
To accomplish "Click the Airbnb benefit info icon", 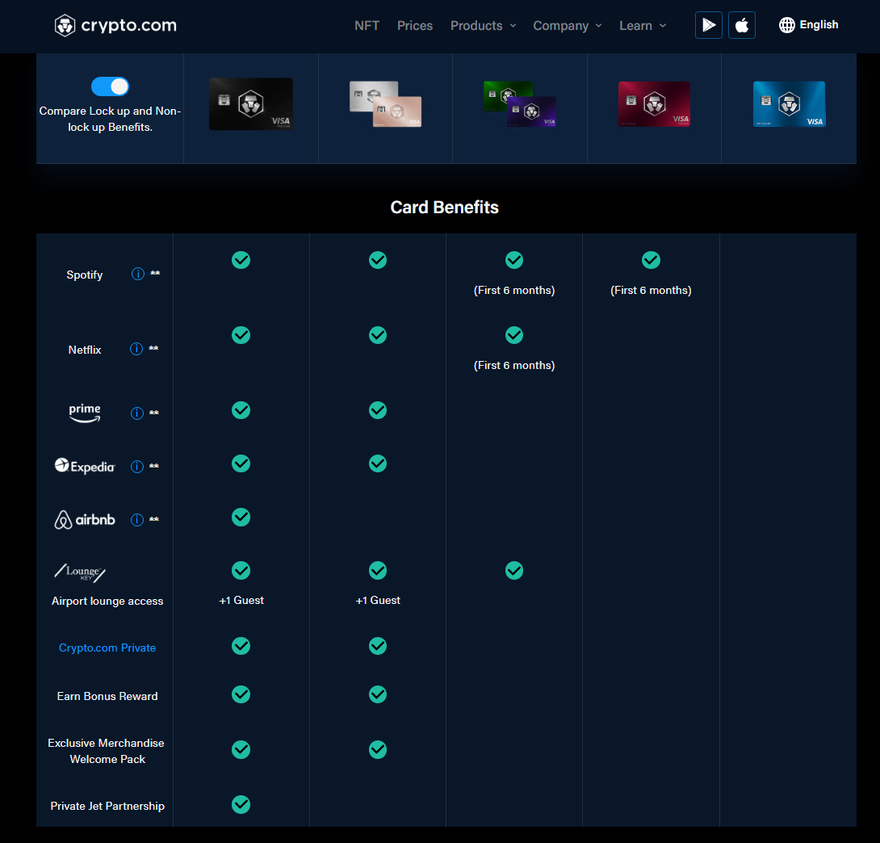I will [136, 519].
